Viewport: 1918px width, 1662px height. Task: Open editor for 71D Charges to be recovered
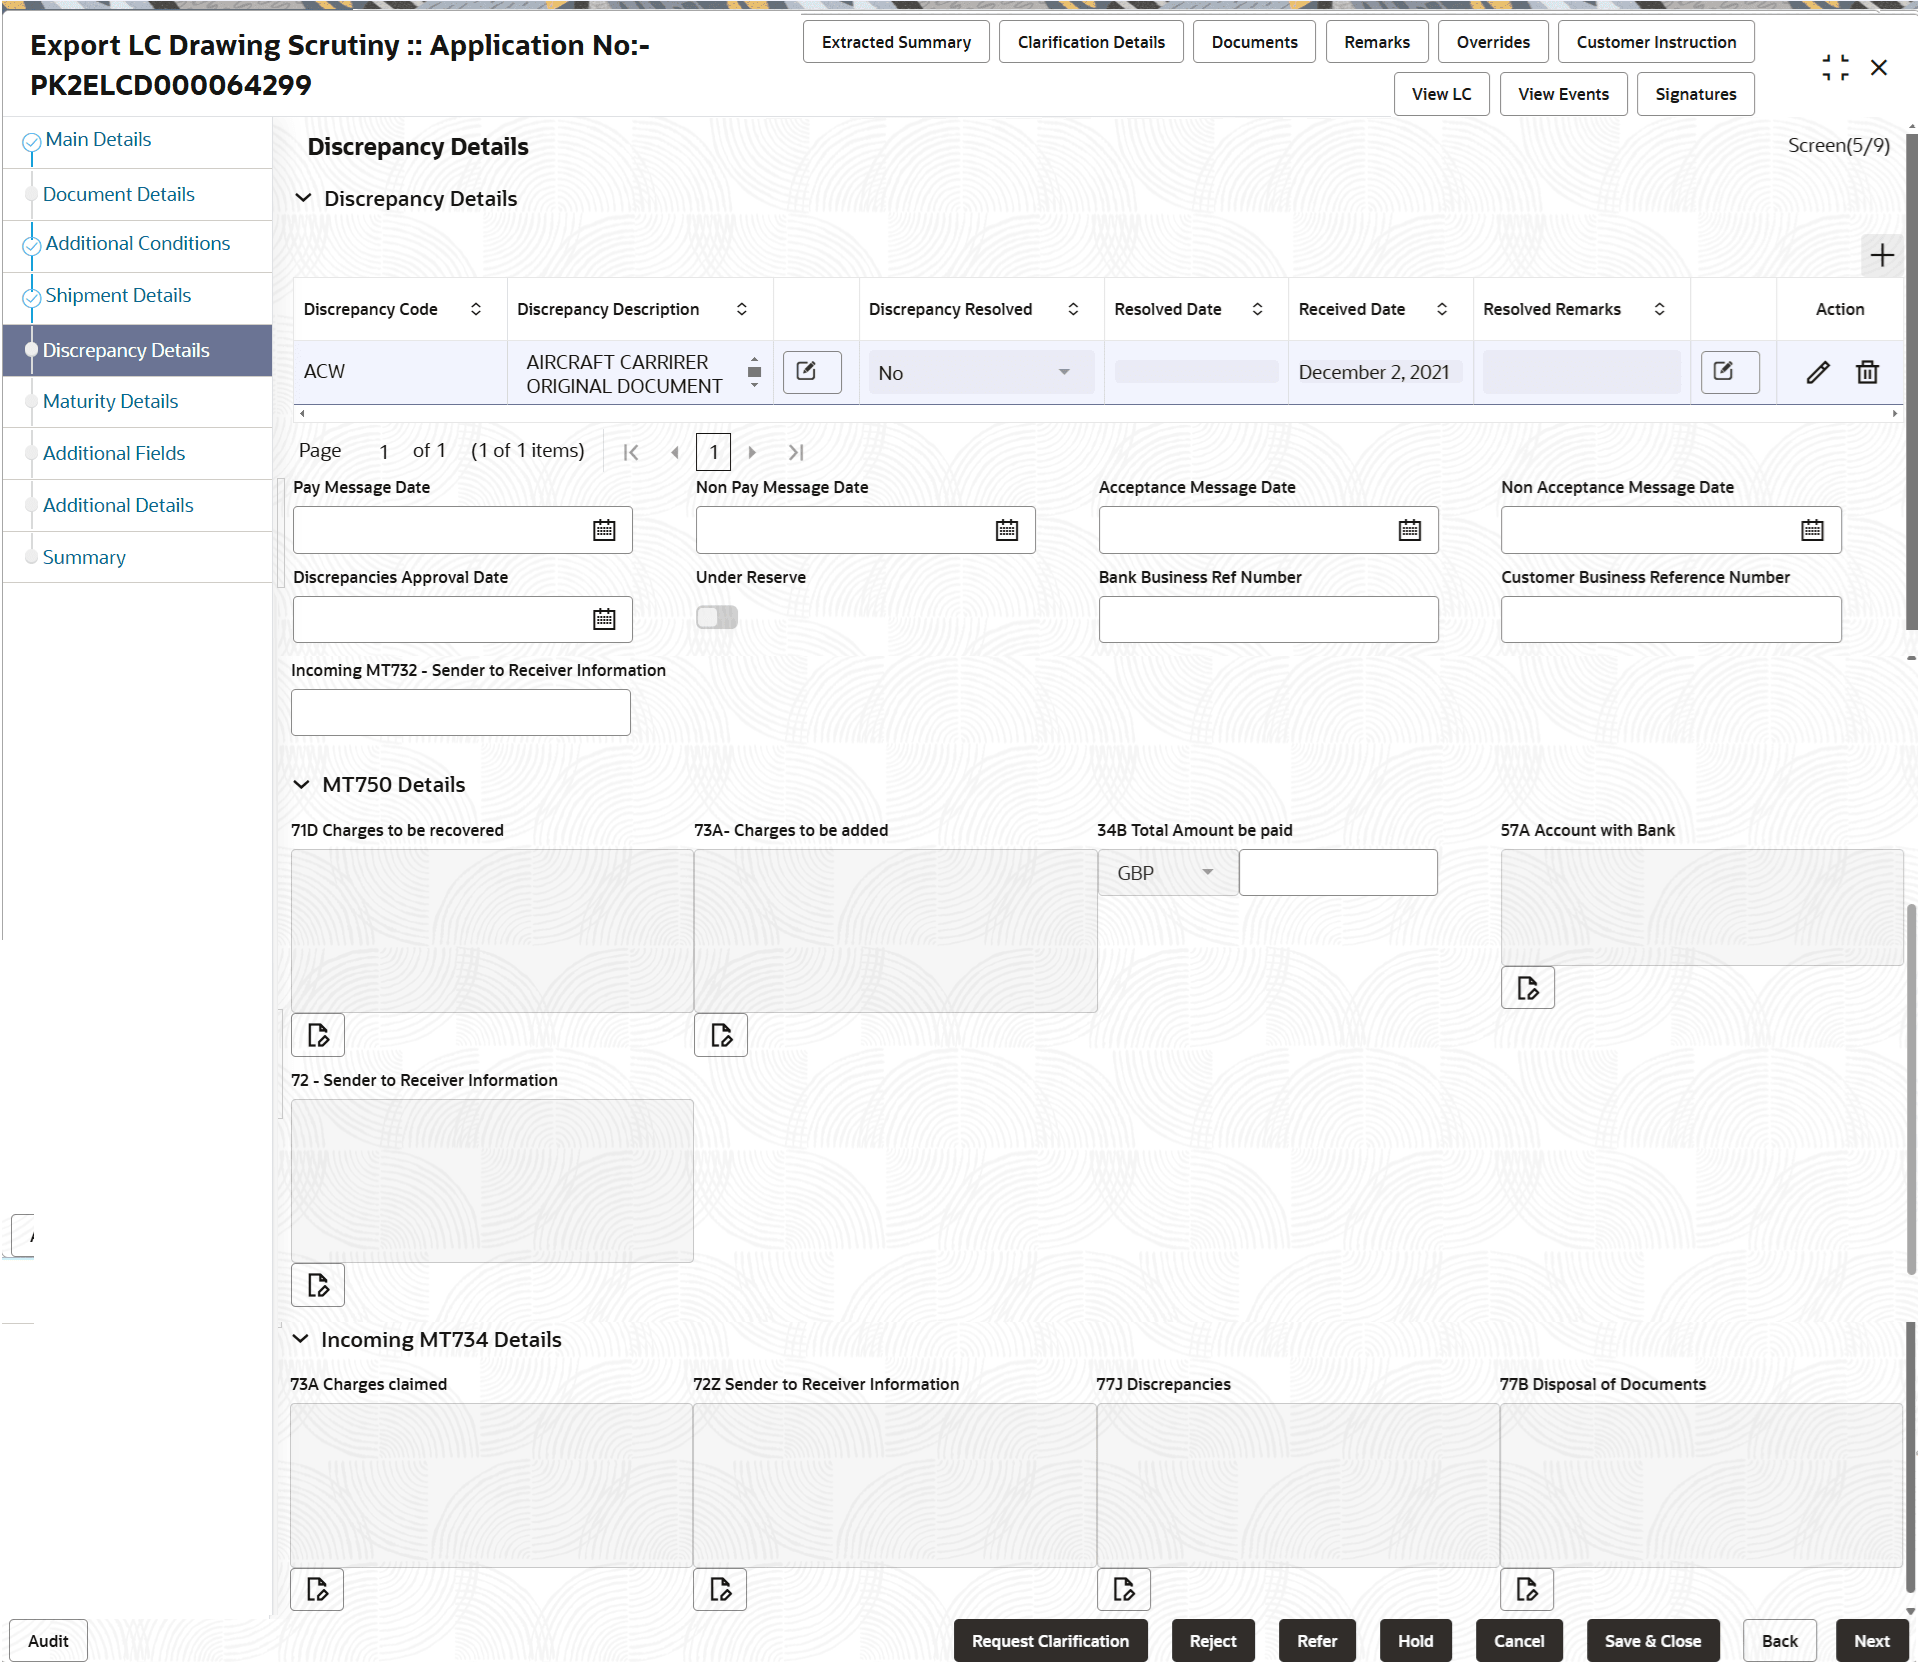(x=317, y=1034)
